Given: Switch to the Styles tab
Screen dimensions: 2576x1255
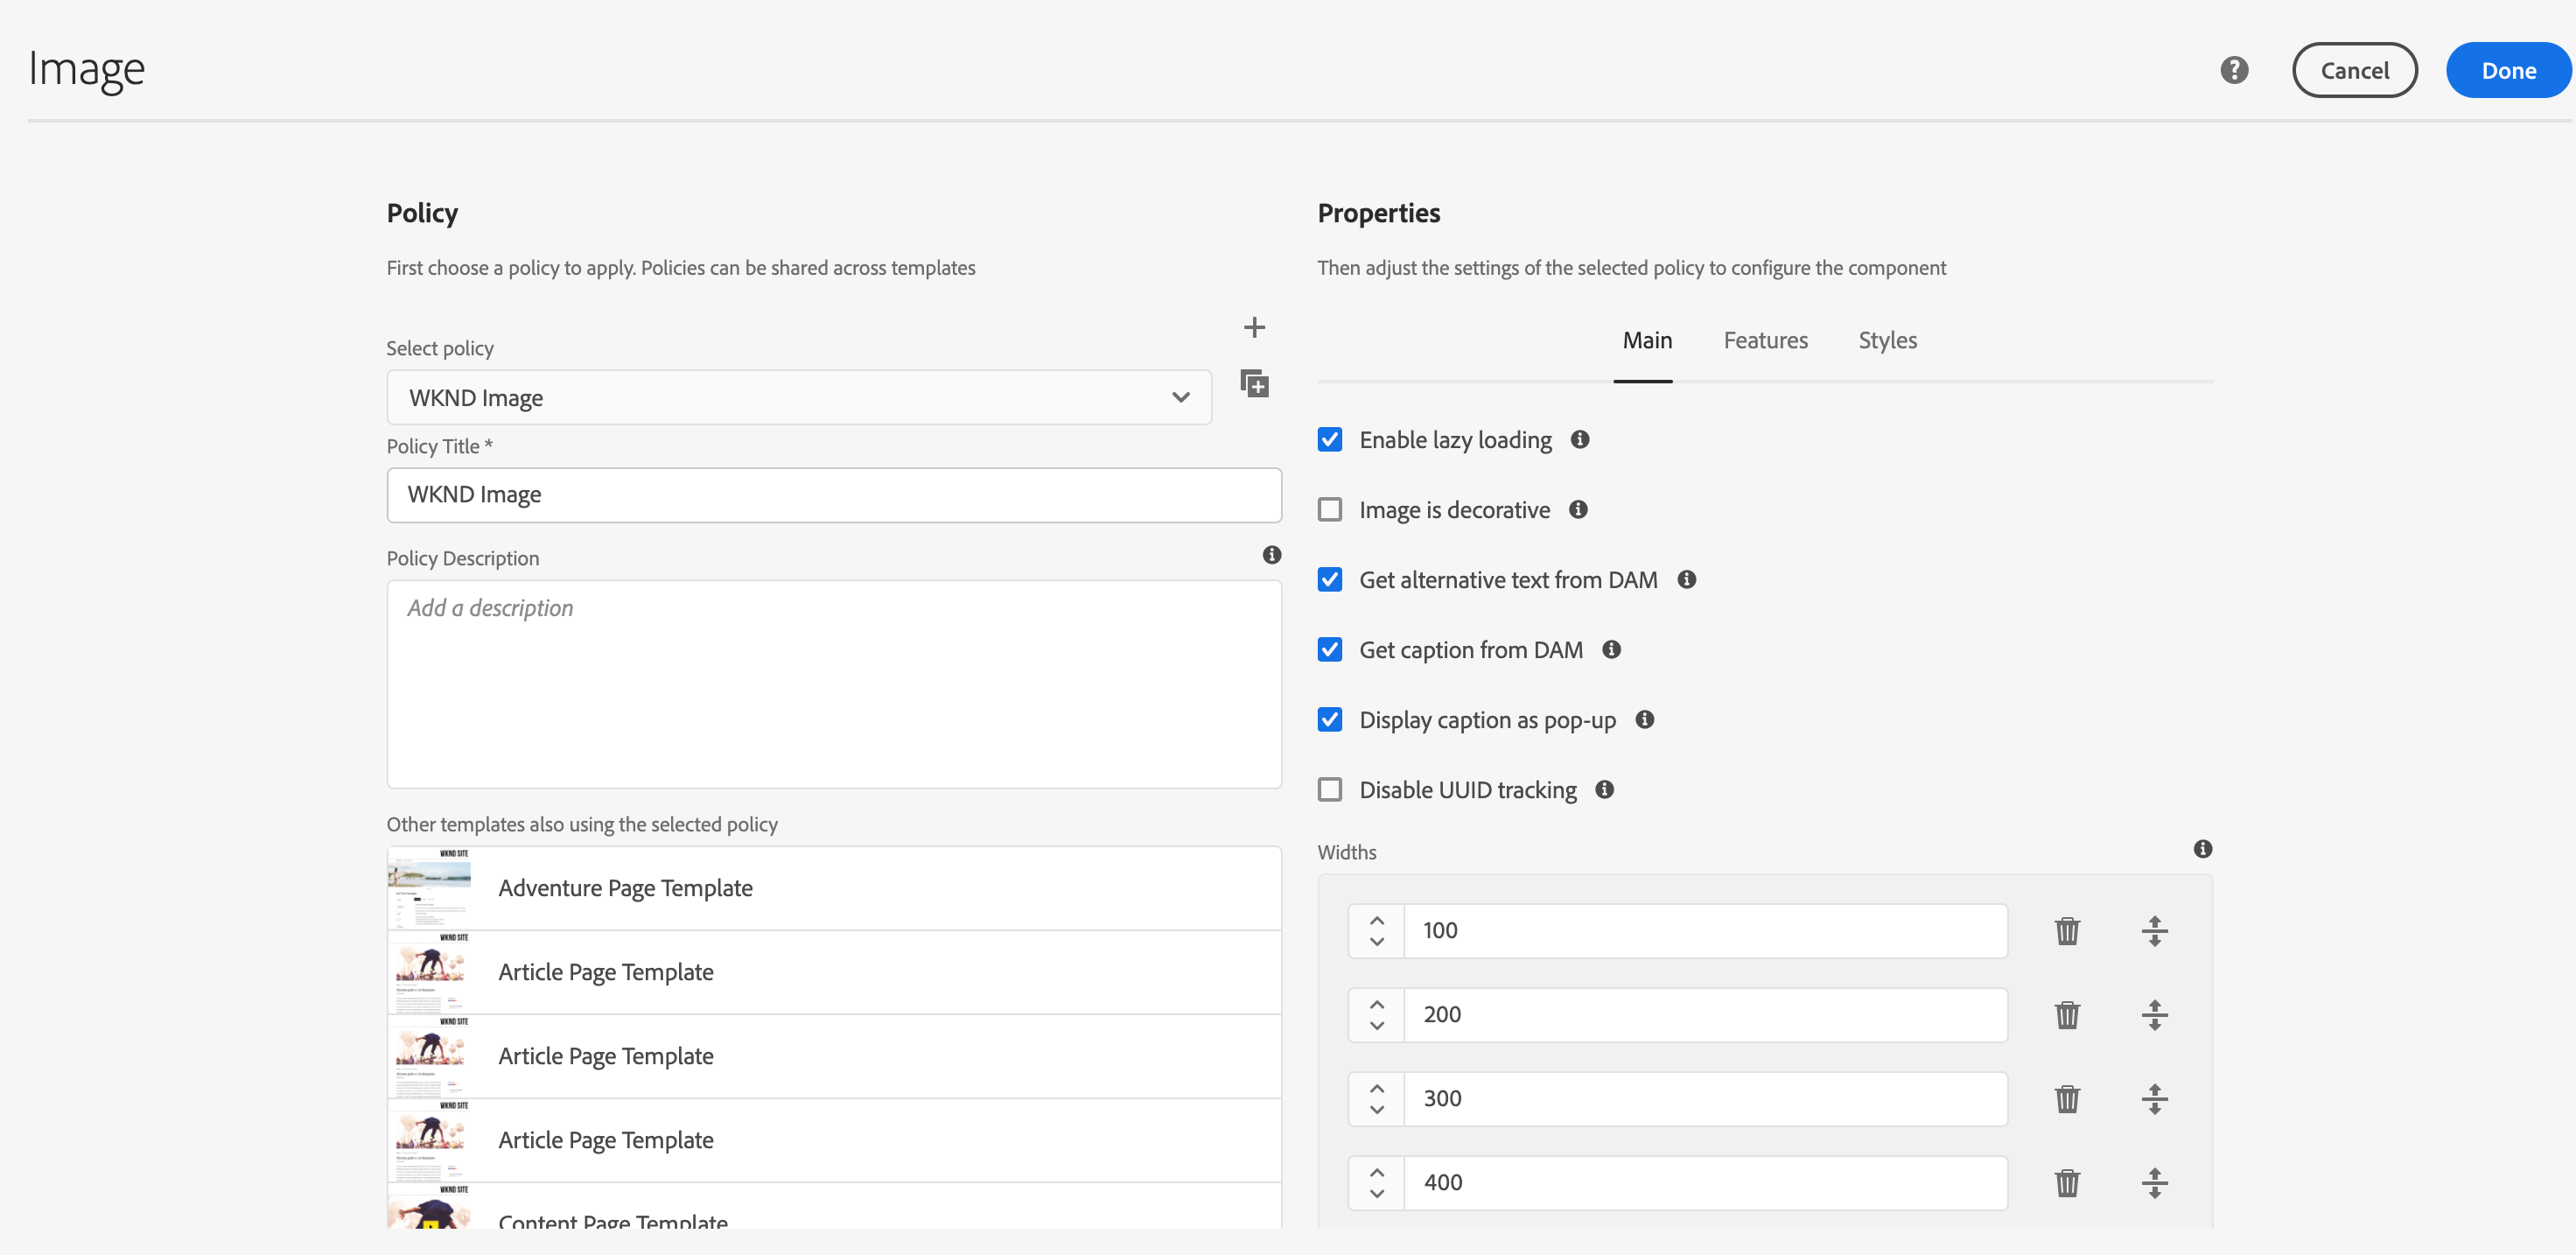Looking at the screenshot, I should click(x=1887, y=340).
